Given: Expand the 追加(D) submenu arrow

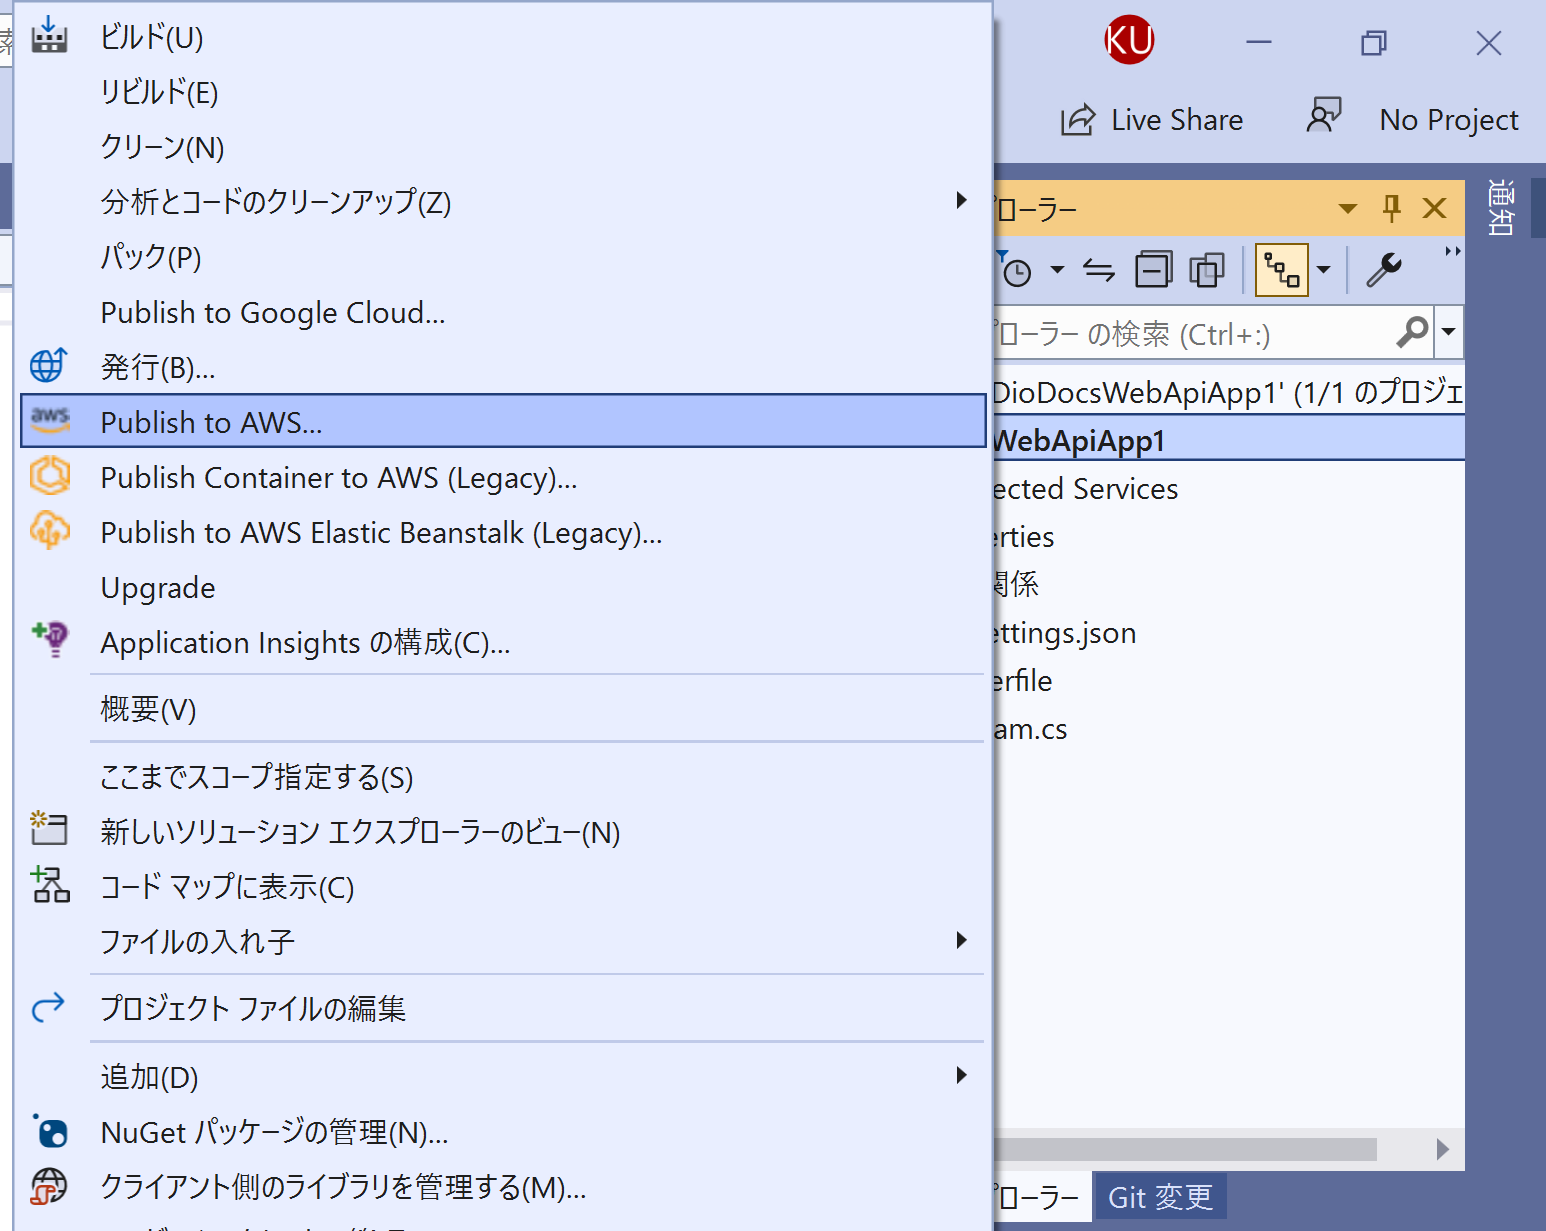Looking at the screenshot, I should pyautogui.click(x=961, y=1075).
